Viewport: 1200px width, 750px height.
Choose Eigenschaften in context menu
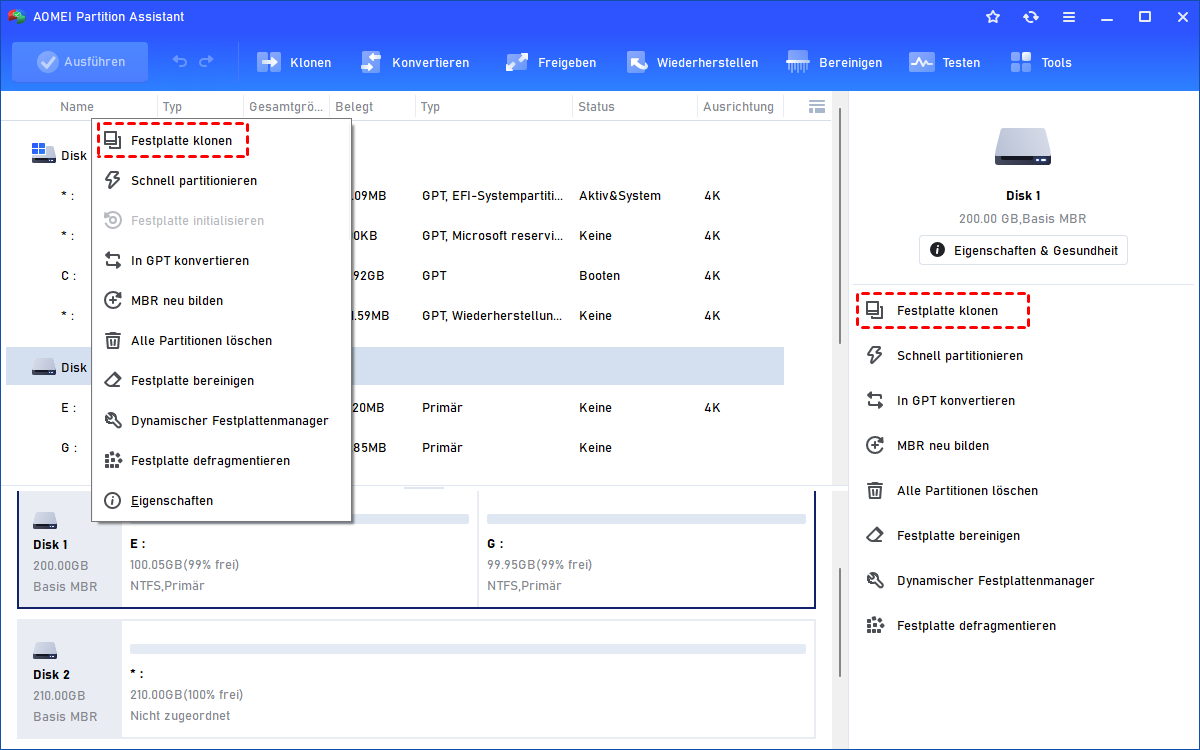point(221,501)
